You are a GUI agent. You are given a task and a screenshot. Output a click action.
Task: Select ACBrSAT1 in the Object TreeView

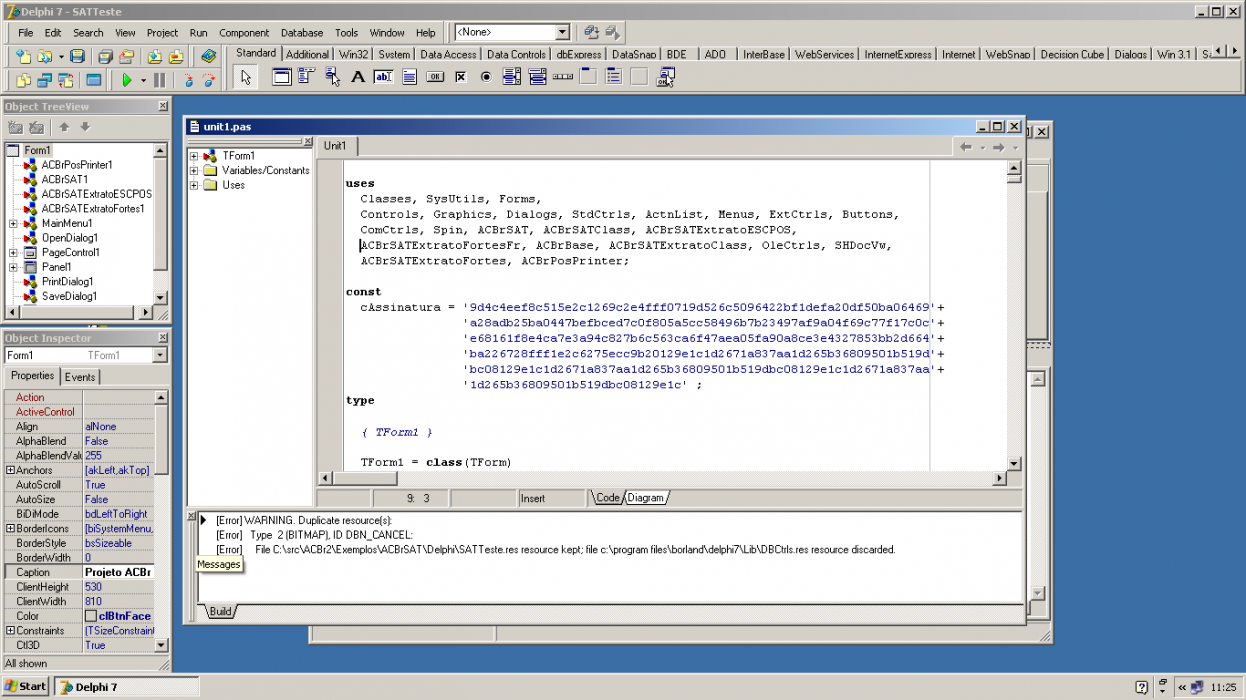64,179
